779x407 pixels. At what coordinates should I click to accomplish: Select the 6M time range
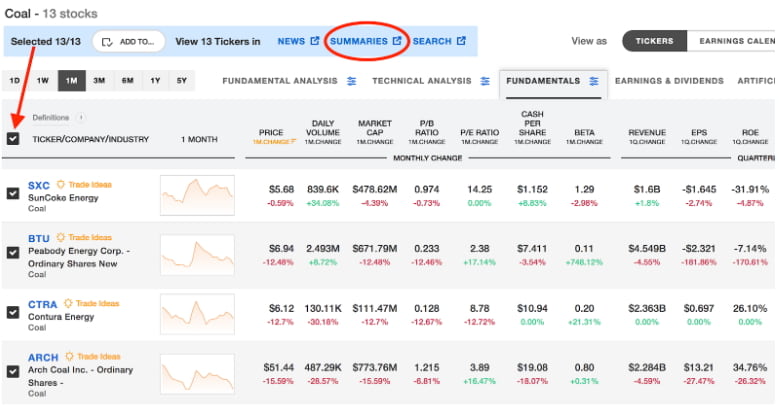(128, 81)
